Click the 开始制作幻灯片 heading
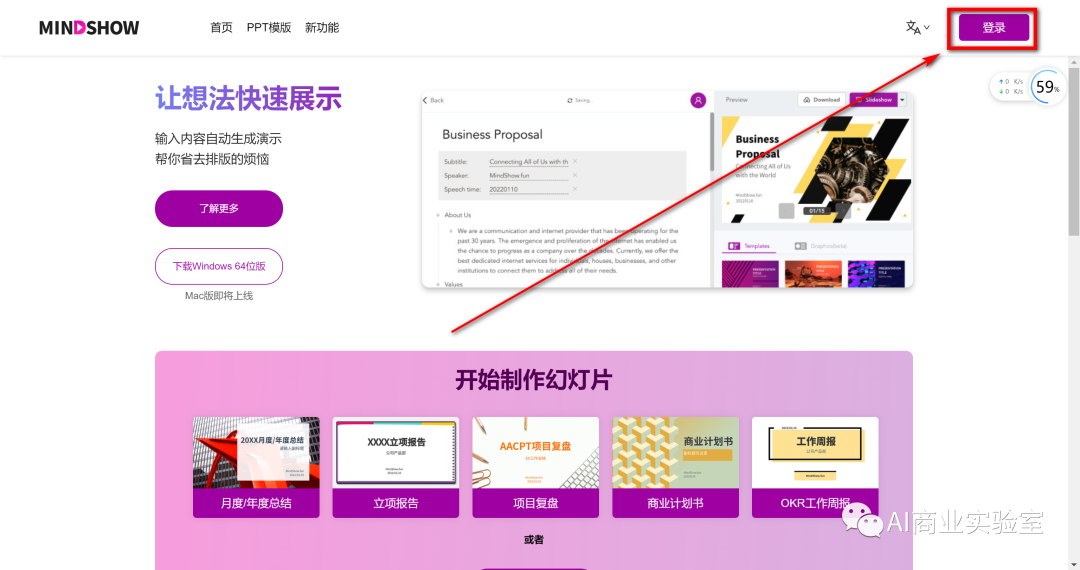 [x=534, y=380]
